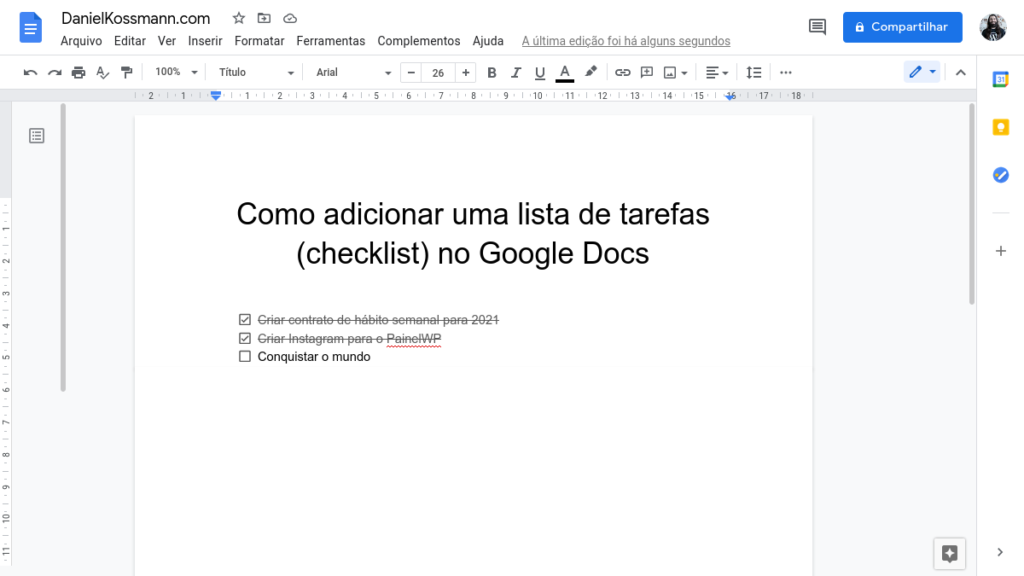
Task: Open the 'A última edição' history link
Action: pos(626,41)
